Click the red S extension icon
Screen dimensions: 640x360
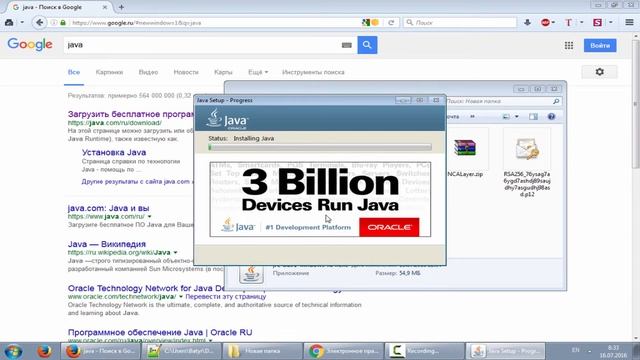point(598,22)
